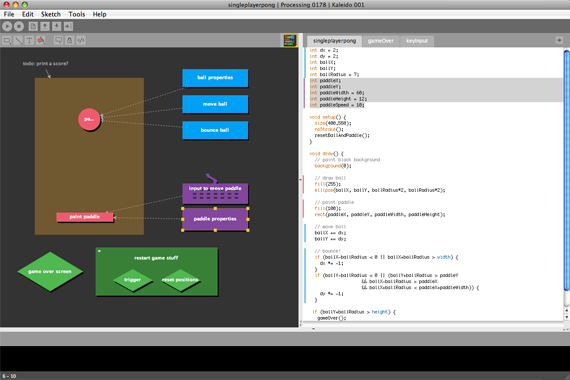The image size is (570, 380).
Task: Stop the running sketch
Action: 19,26
